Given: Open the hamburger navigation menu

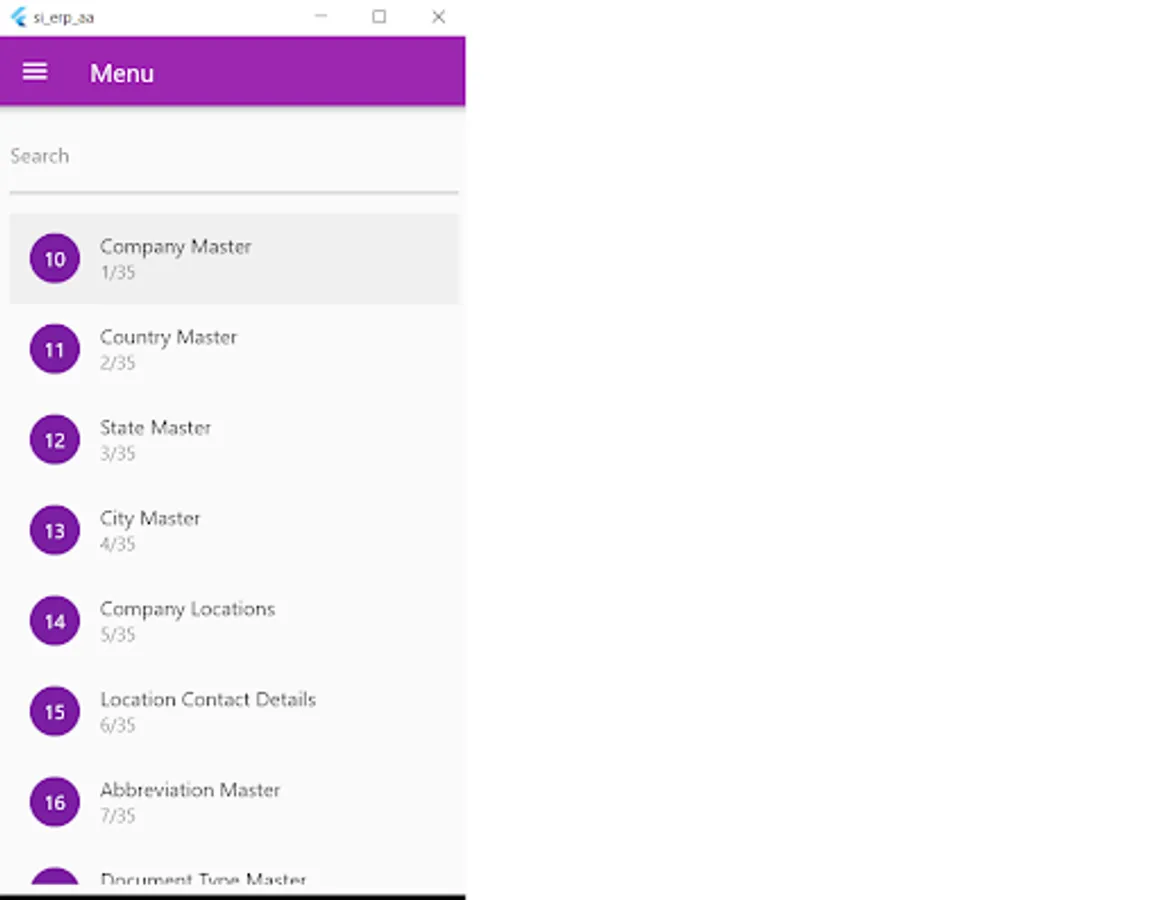Looking at the screenshot, I should (35, 72).
